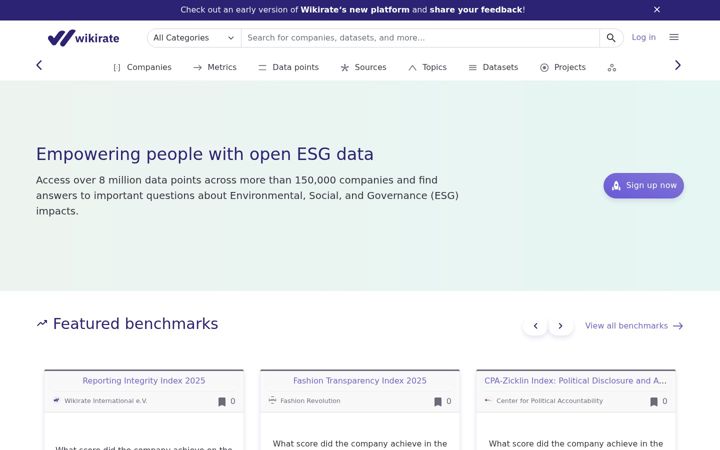Image resolution: width=720 pixels, height=450 pixels.
Task: Open the Topics tab
Action: click(x=428, y=68)
